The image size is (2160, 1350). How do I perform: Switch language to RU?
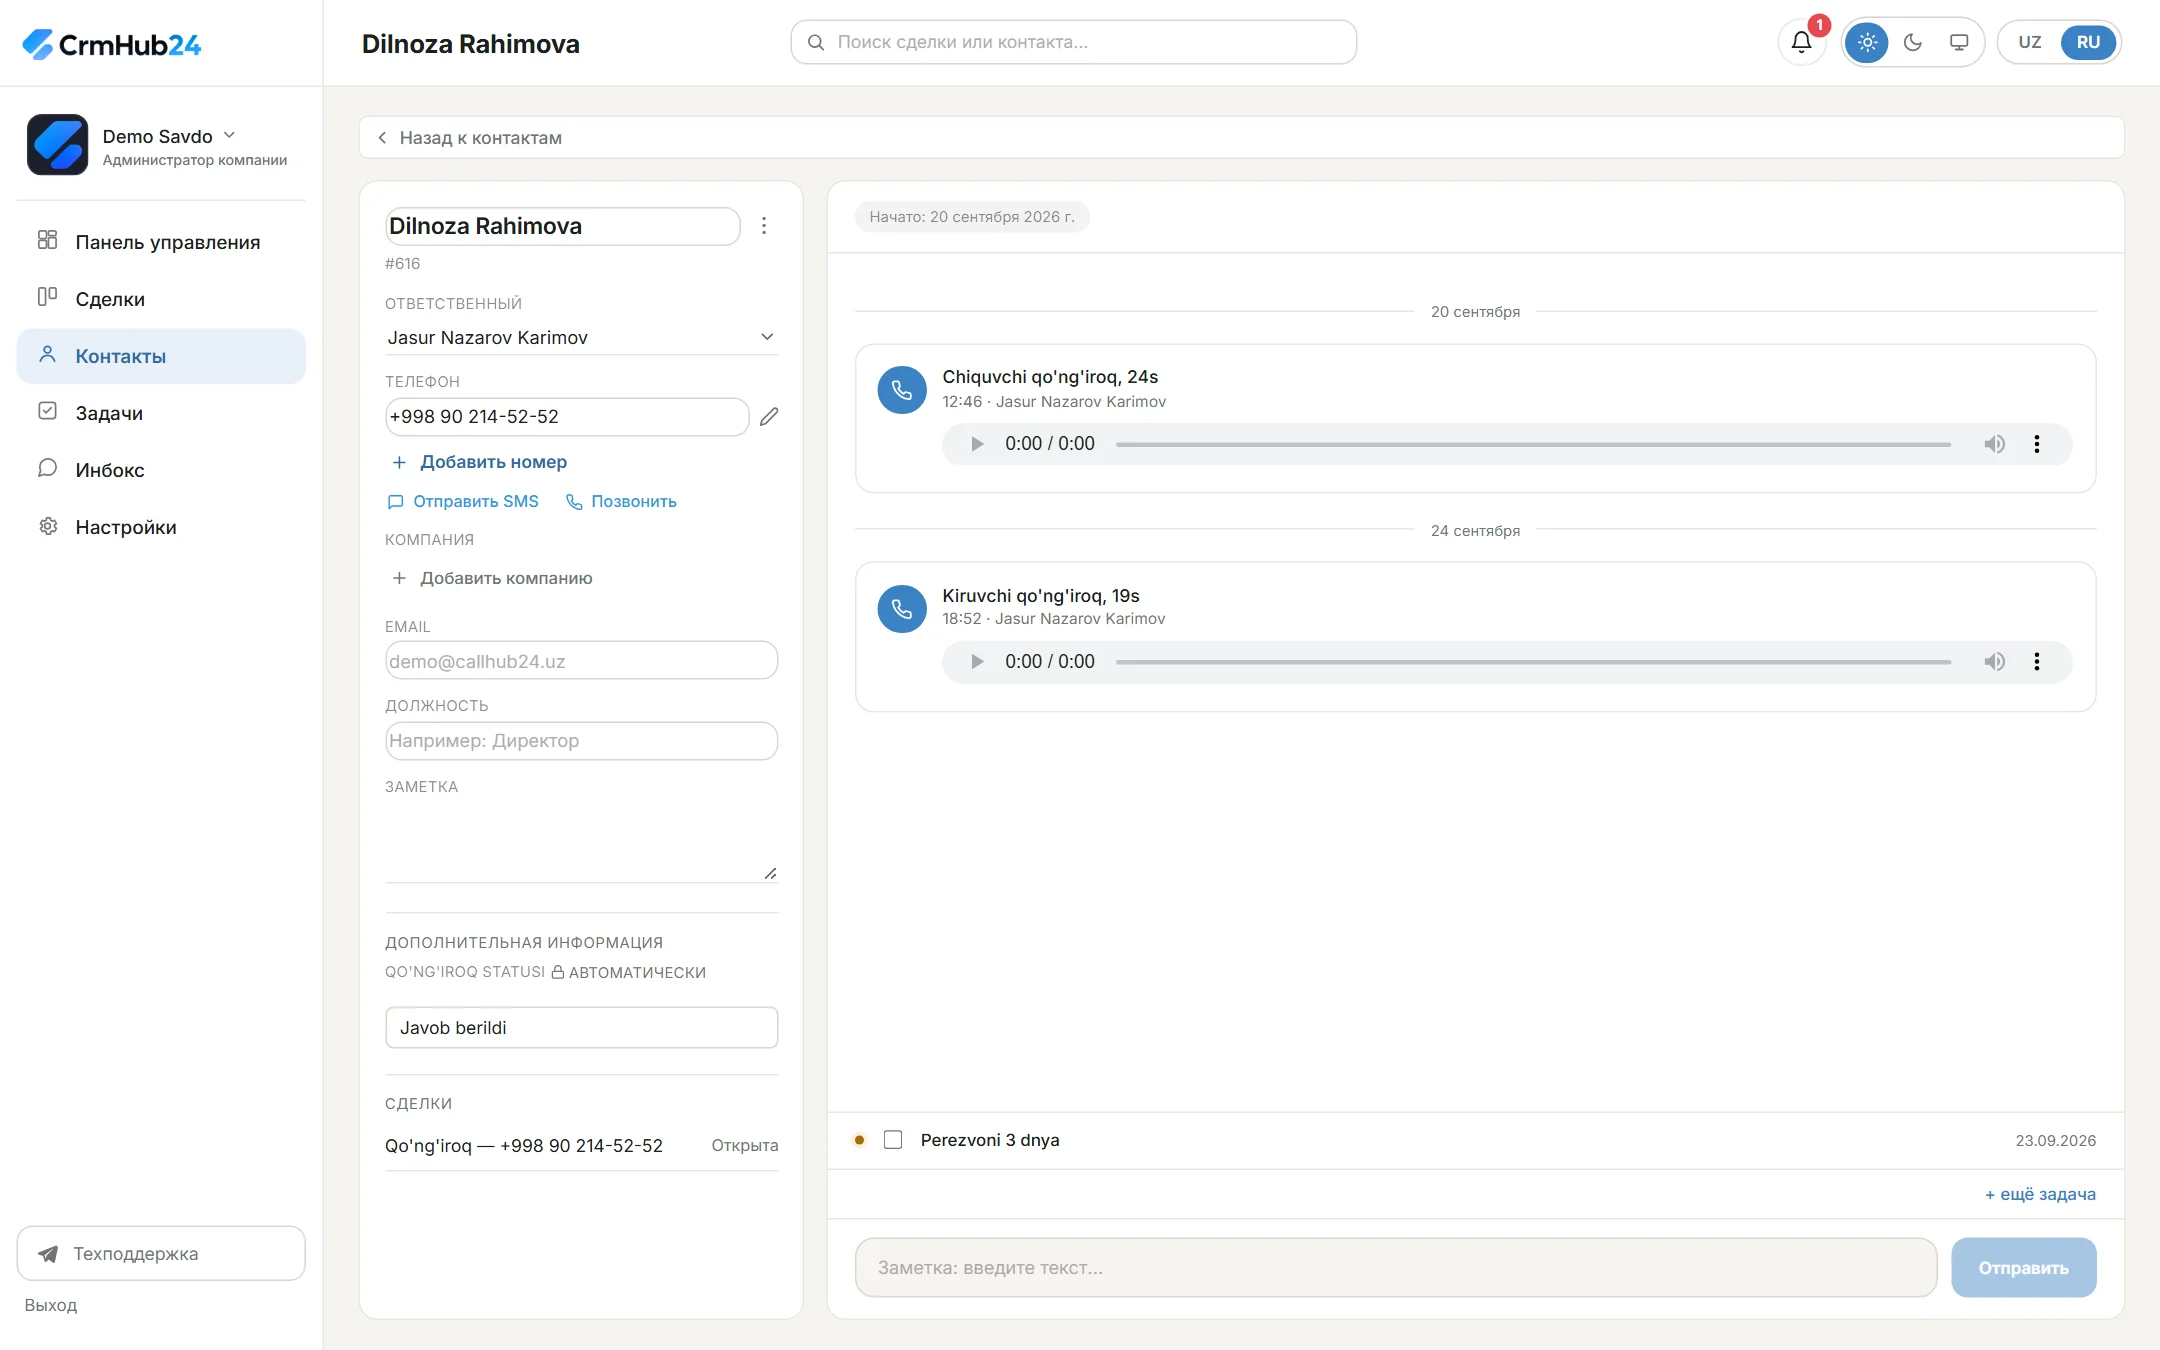tap(2088, 42)
